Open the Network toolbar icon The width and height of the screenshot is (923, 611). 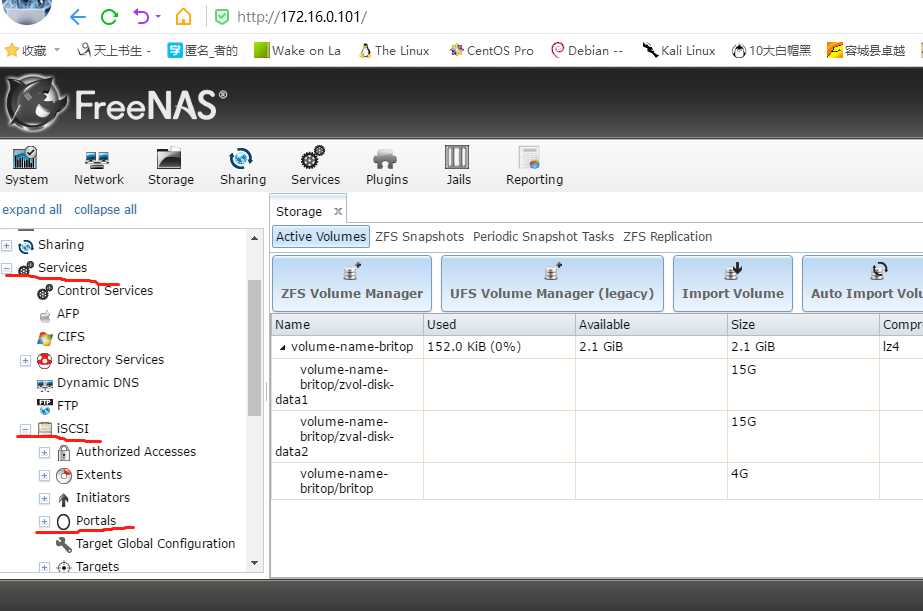98,166
